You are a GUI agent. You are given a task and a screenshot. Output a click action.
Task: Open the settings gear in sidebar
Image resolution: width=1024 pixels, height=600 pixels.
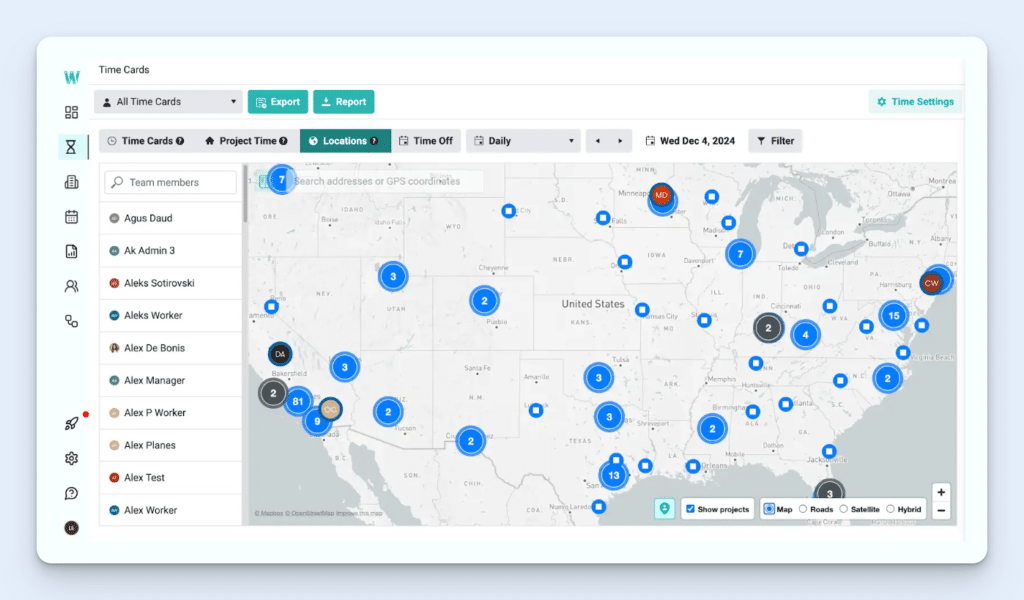(x=71, y=458)
